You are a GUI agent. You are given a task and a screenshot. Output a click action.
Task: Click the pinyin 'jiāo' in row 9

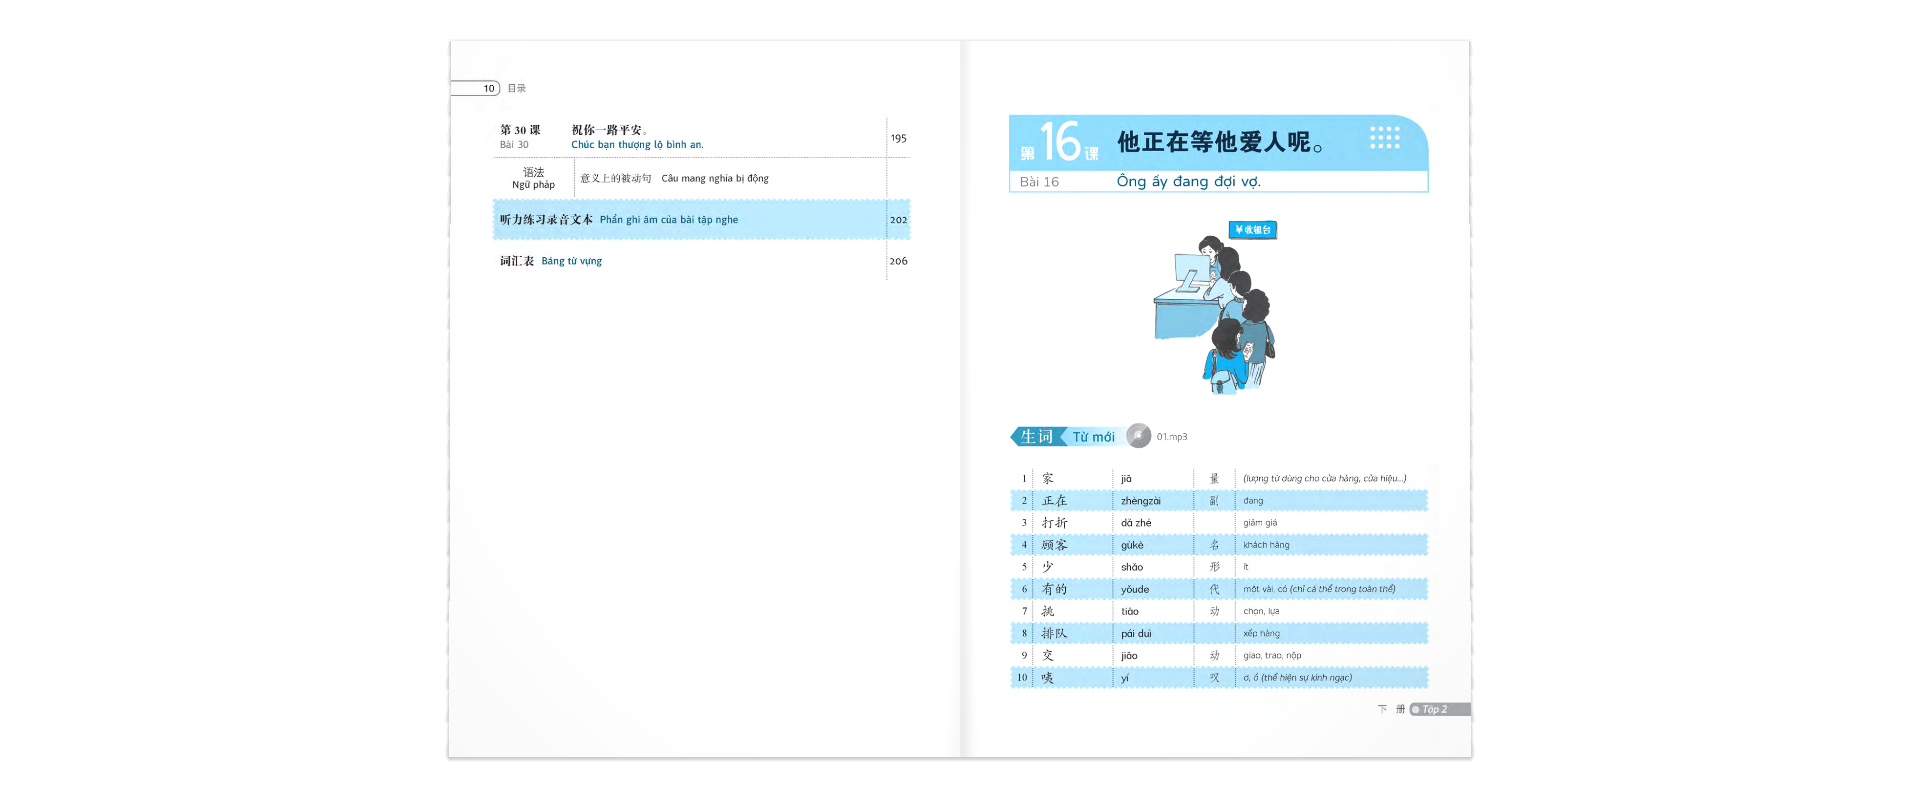tap(1129, 656)
